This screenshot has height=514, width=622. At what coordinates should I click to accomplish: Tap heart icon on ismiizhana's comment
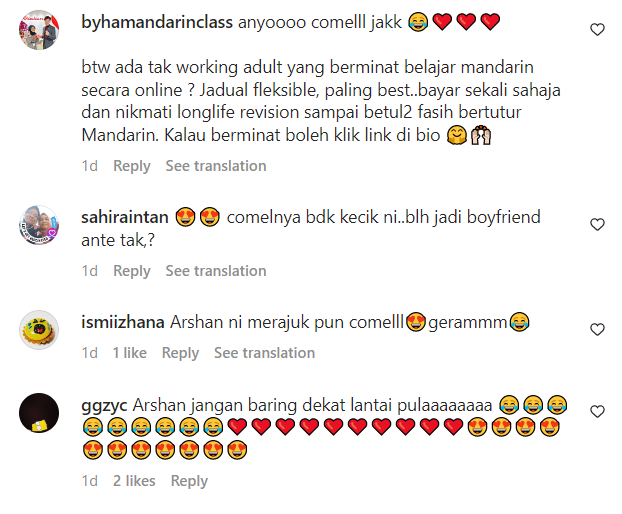(597, 329)
